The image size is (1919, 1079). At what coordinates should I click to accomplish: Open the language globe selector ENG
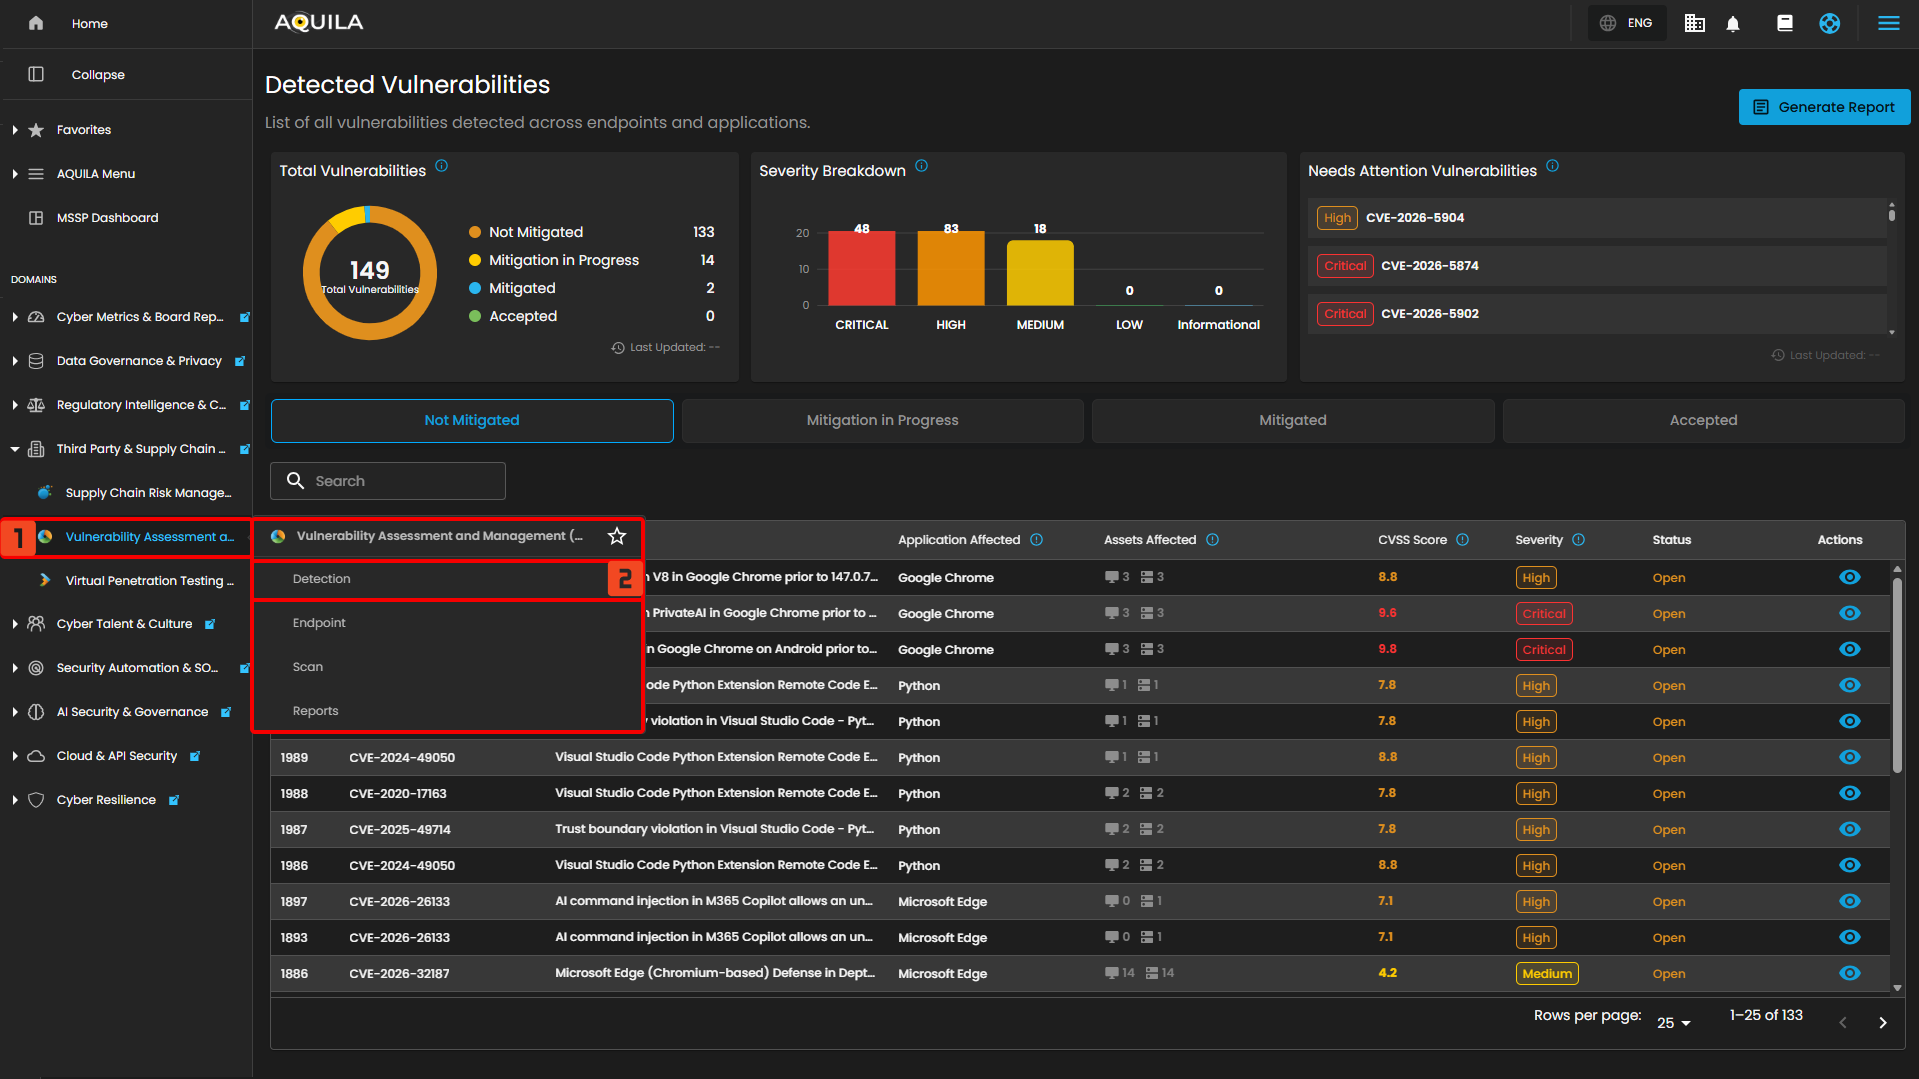coord(1626,23)
